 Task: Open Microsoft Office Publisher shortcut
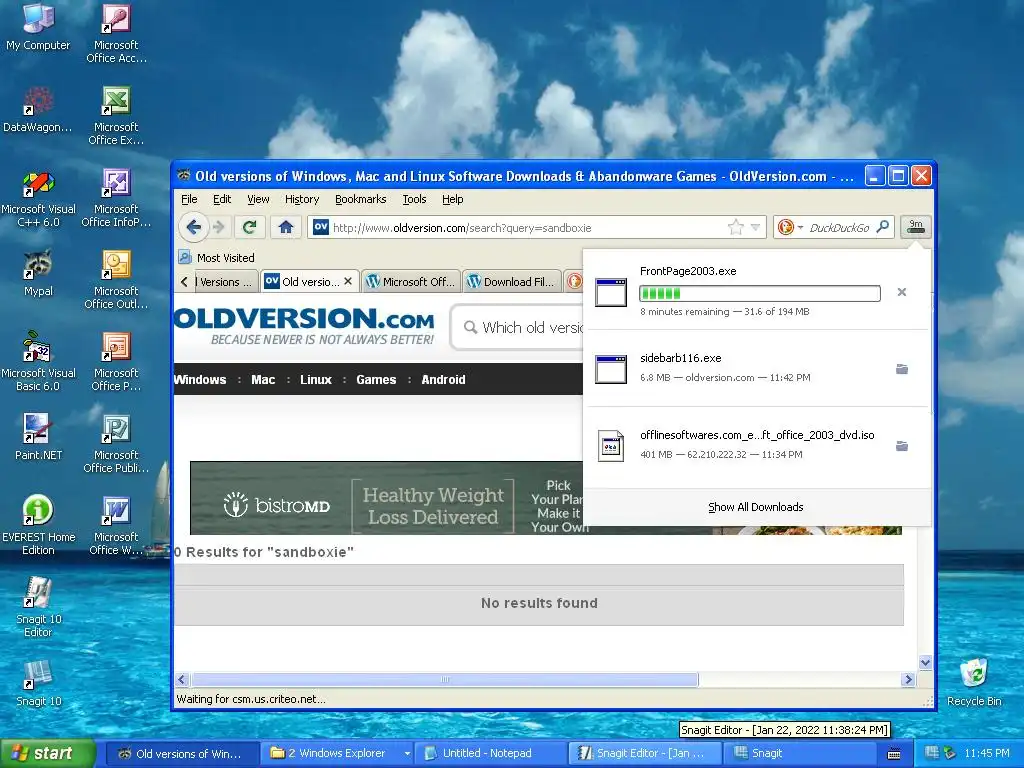(116, 443)
